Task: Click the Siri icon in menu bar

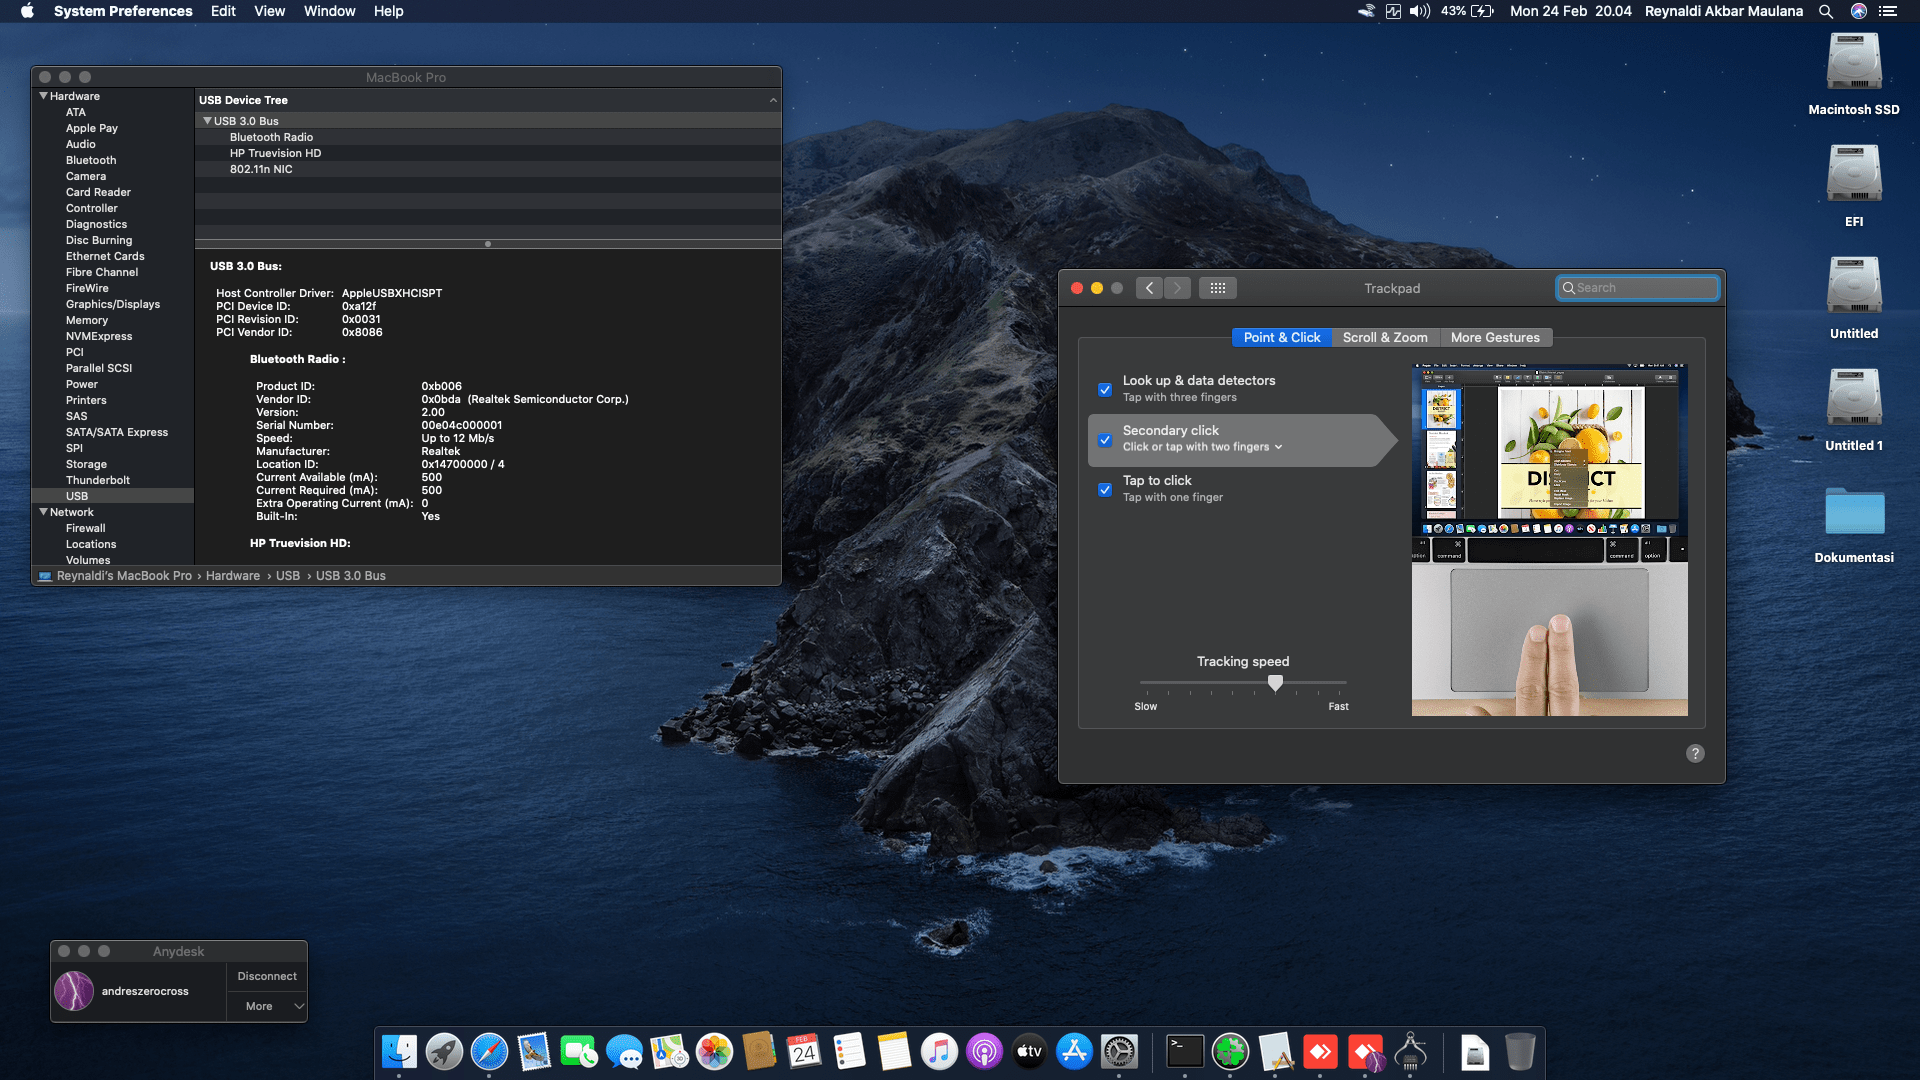Action: point(1859,11)
